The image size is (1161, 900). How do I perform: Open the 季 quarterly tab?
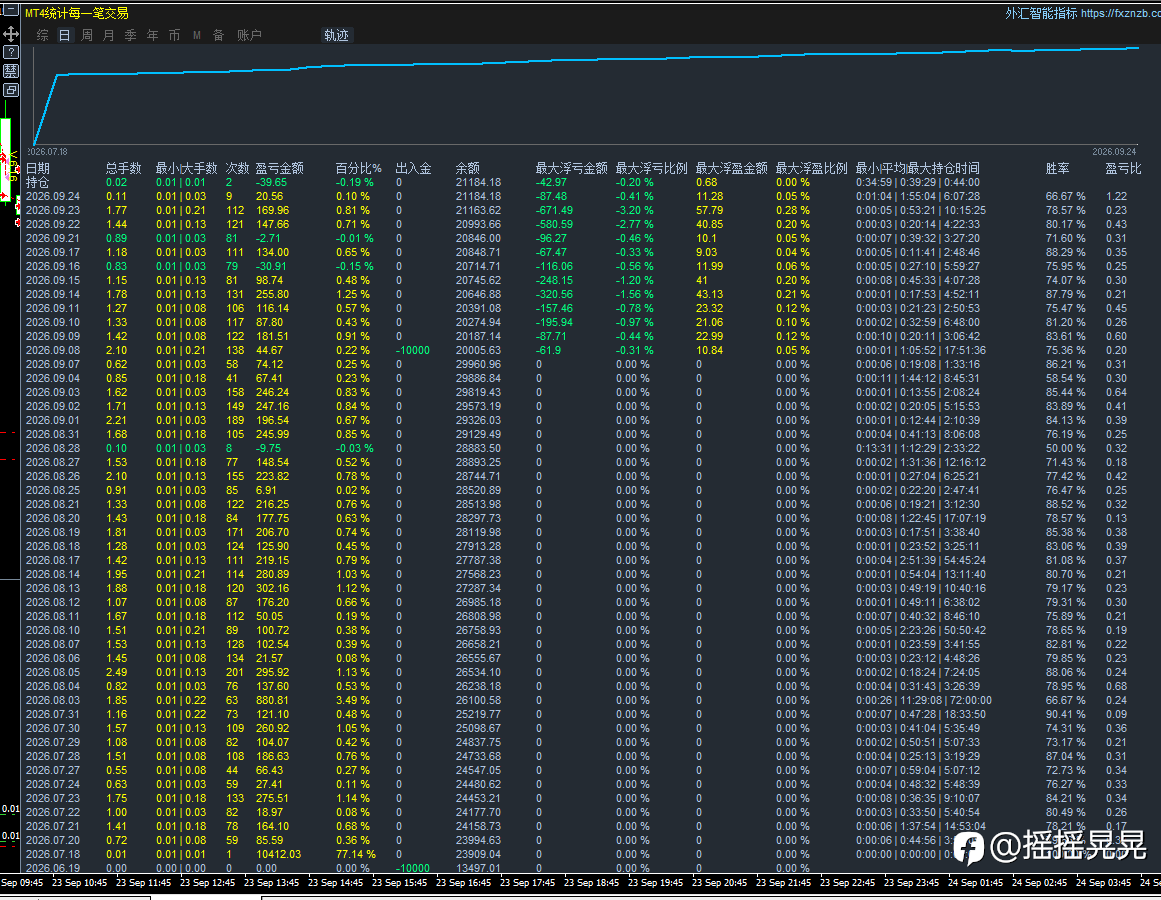(130, 35)
